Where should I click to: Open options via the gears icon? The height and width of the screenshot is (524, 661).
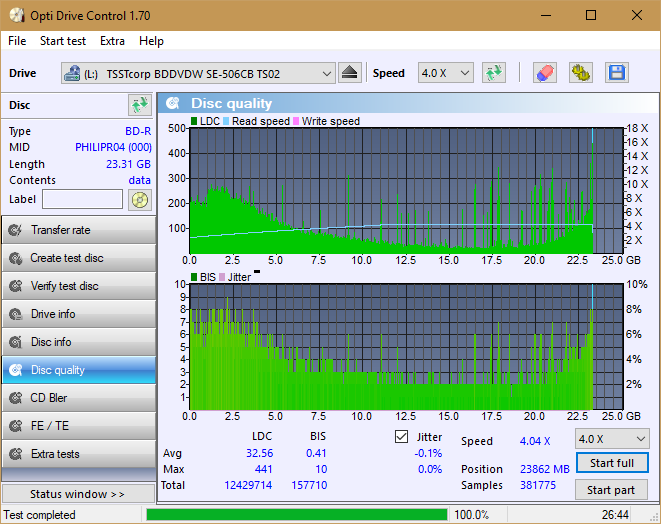point(580,73)
